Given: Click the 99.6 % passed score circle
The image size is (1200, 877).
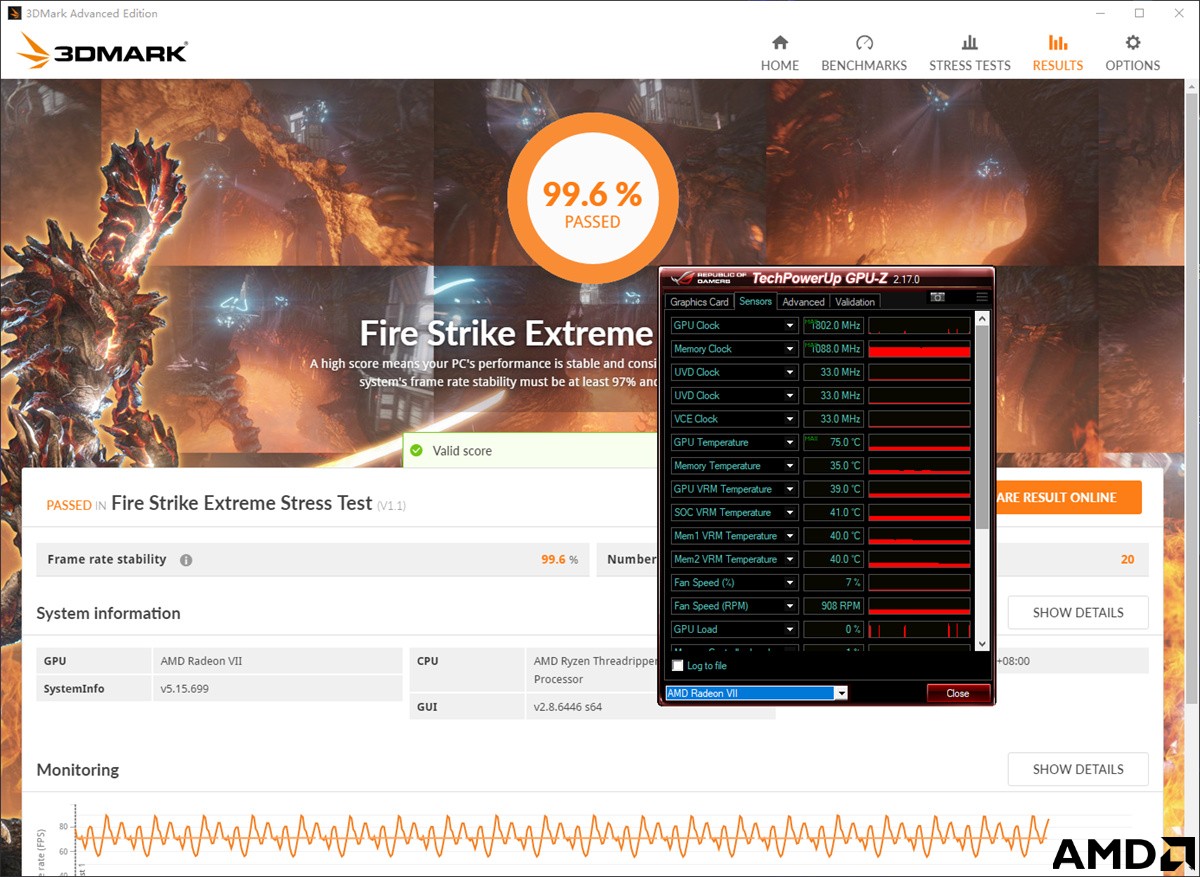Looking at the screenshot, I should 592,197.
